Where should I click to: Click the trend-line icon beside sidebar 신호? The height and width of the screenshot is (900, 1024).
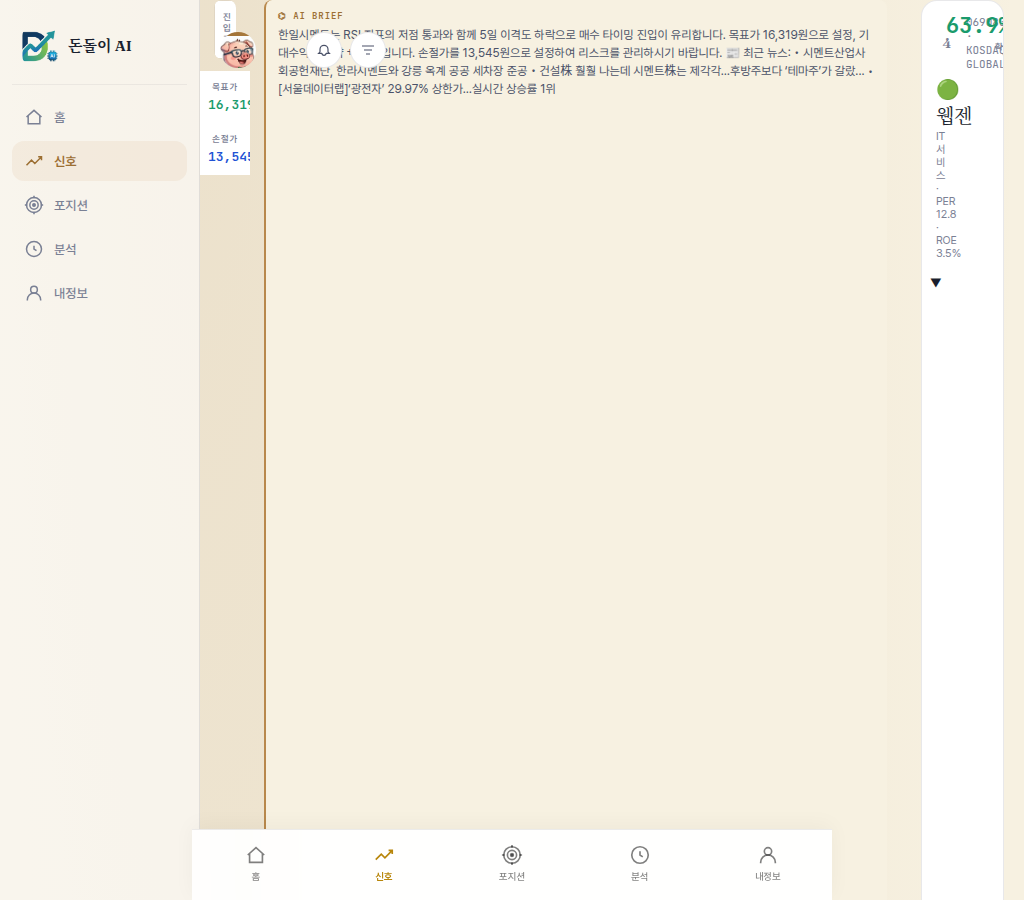coord(34,161)
